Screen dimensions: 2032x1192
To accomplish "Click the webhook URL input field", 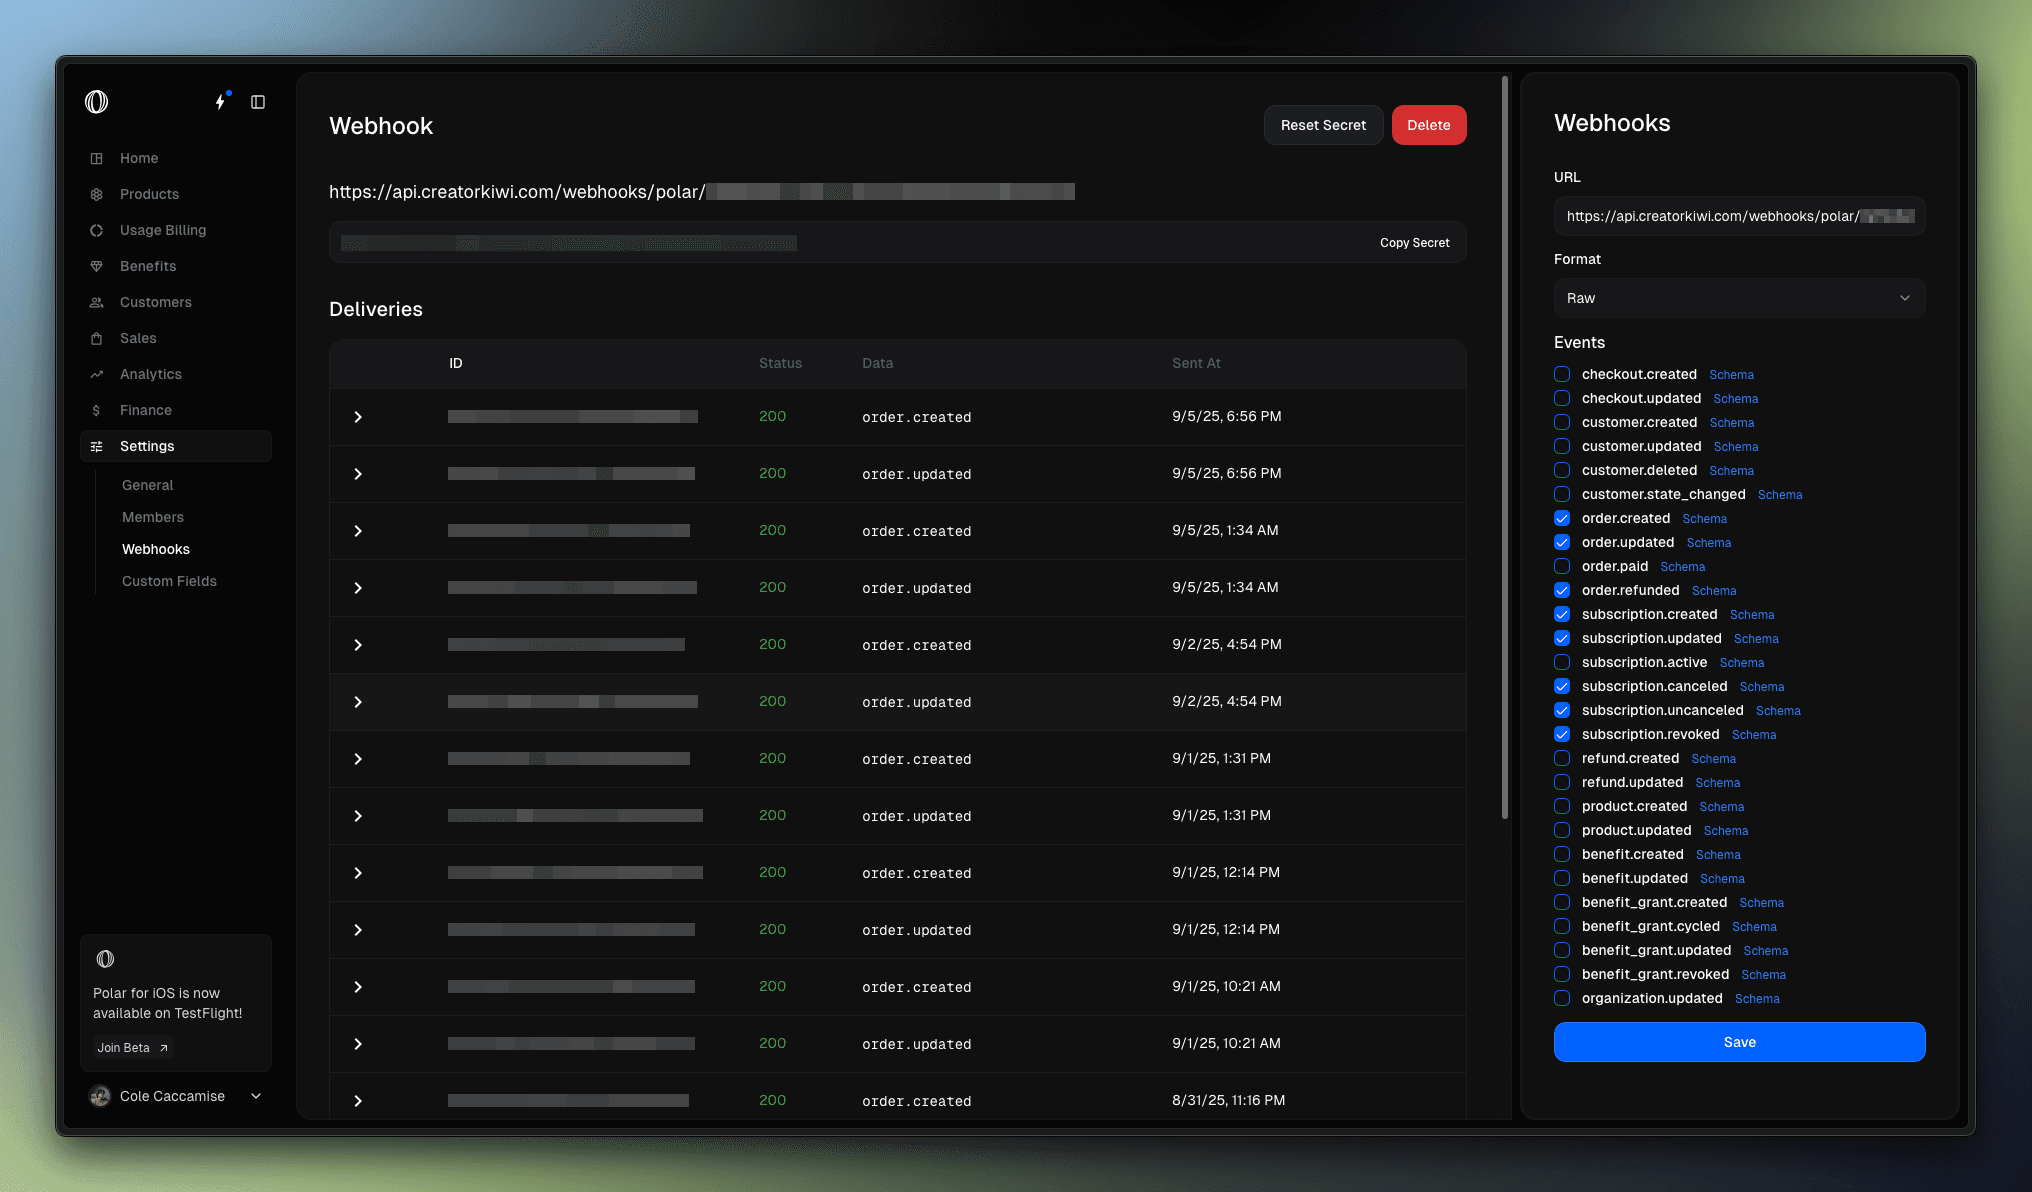I will (1739, 216).
